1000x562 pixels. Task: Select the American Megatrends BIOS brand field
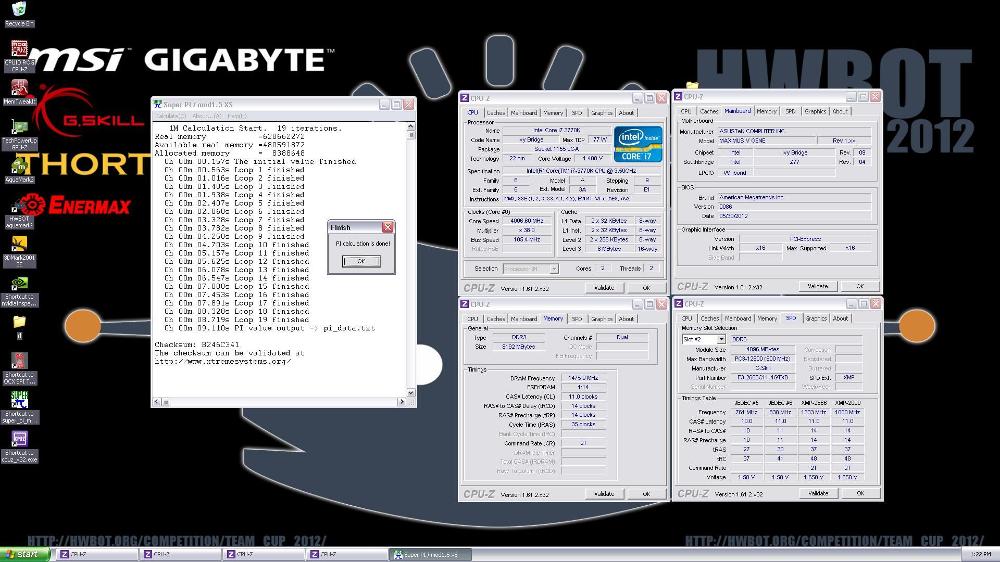pyautogui.click(x=794, y=198)
